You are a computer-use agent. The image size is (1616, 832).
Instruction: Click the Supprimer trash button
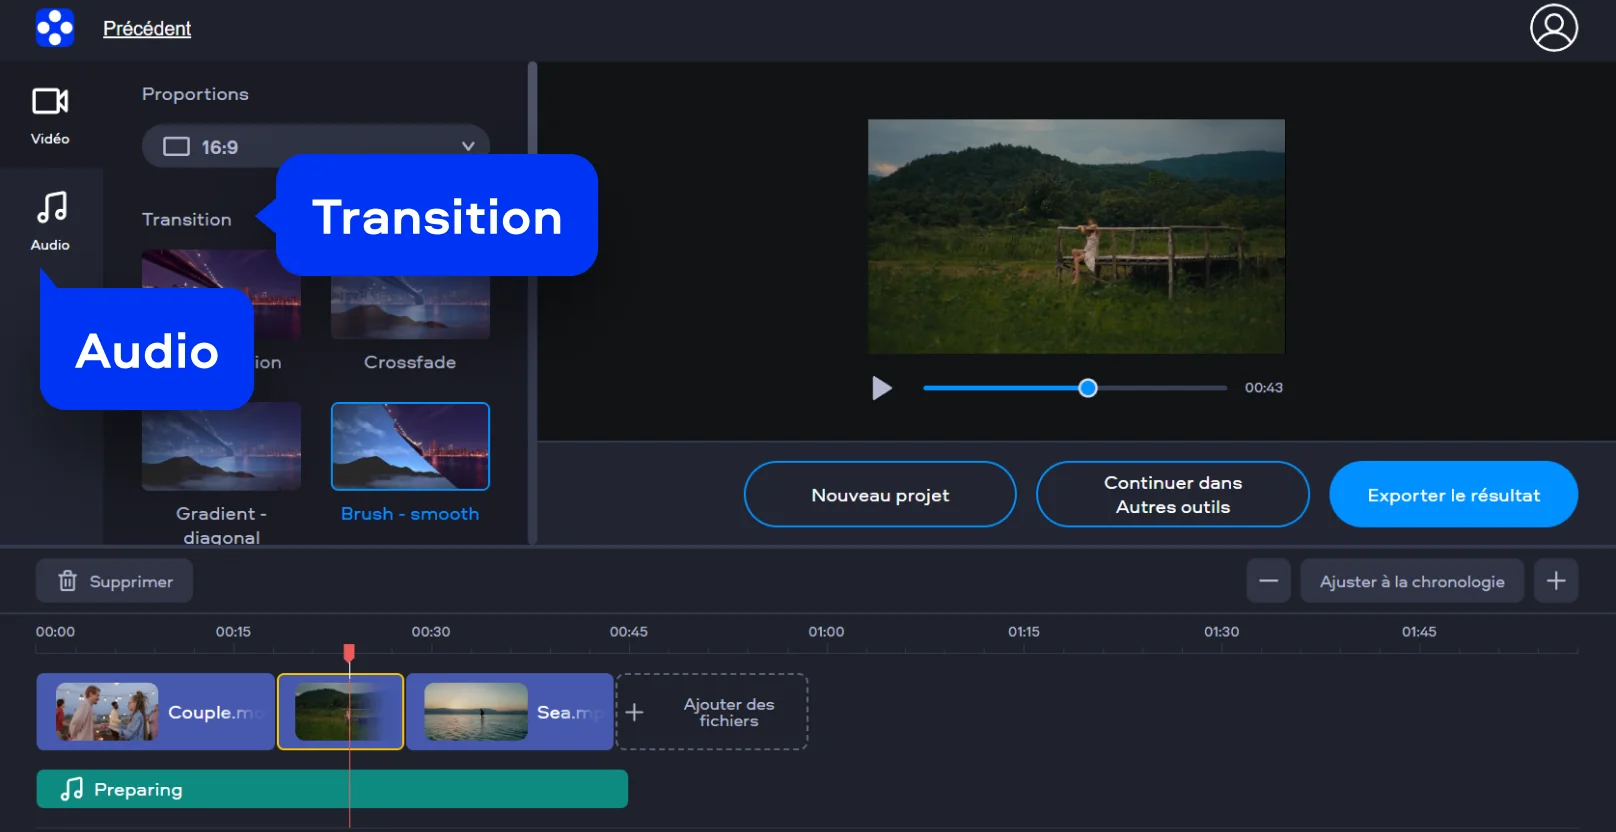[115, 581]
